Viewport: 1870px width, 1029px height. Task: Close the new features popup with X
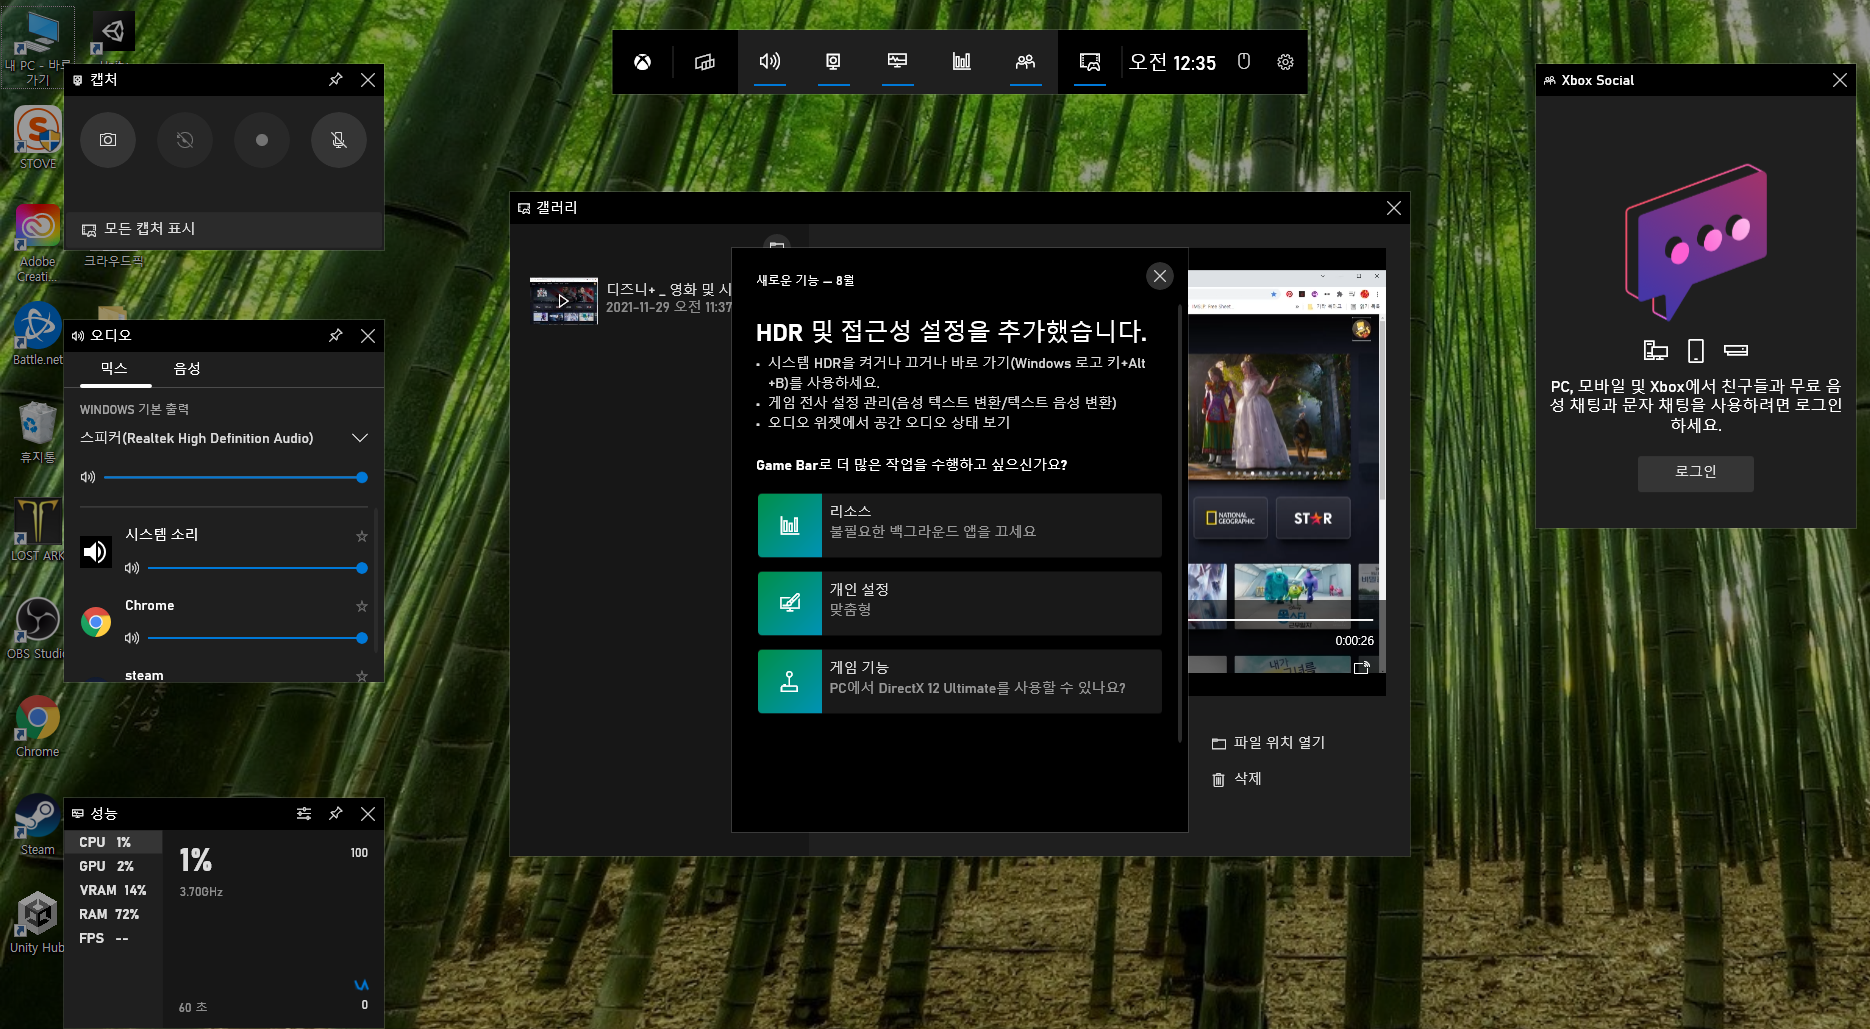1160,276
